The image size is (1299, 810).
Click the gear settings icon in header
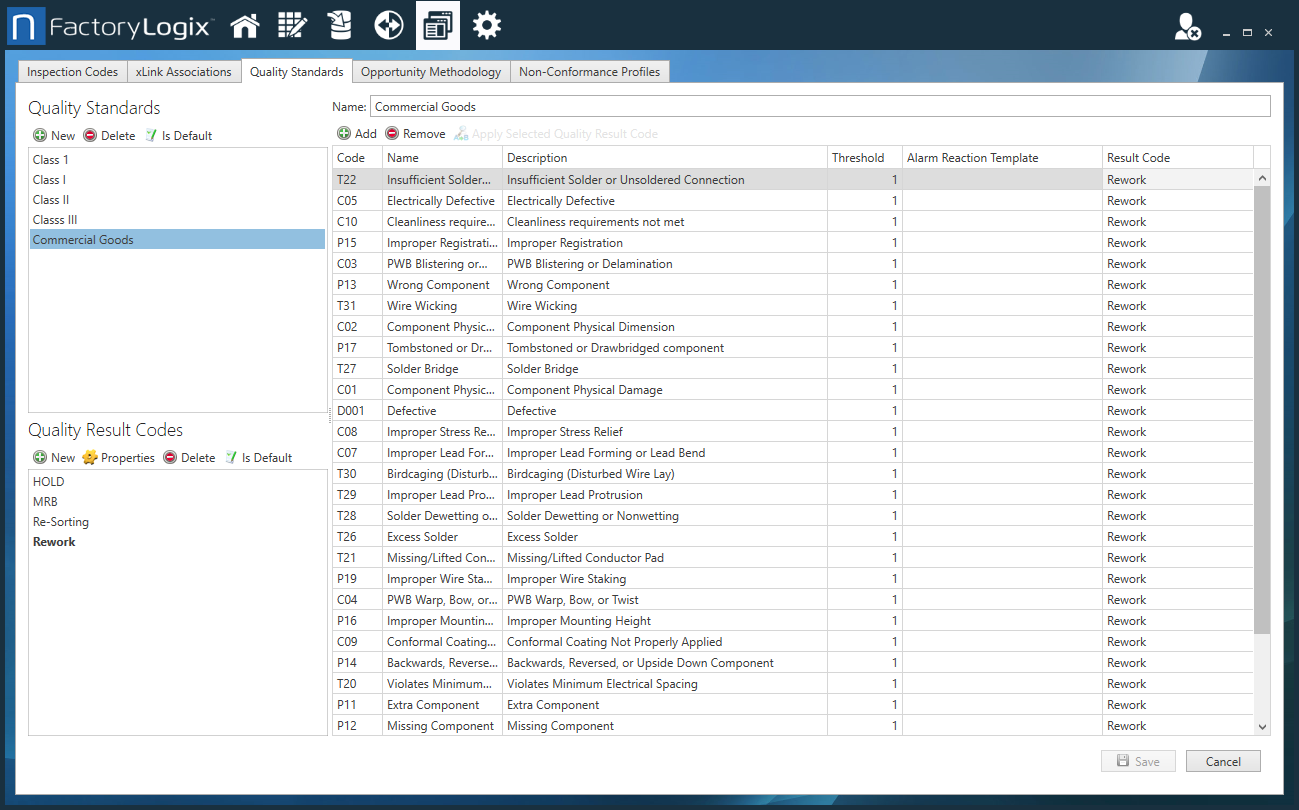tap(487, 26)
